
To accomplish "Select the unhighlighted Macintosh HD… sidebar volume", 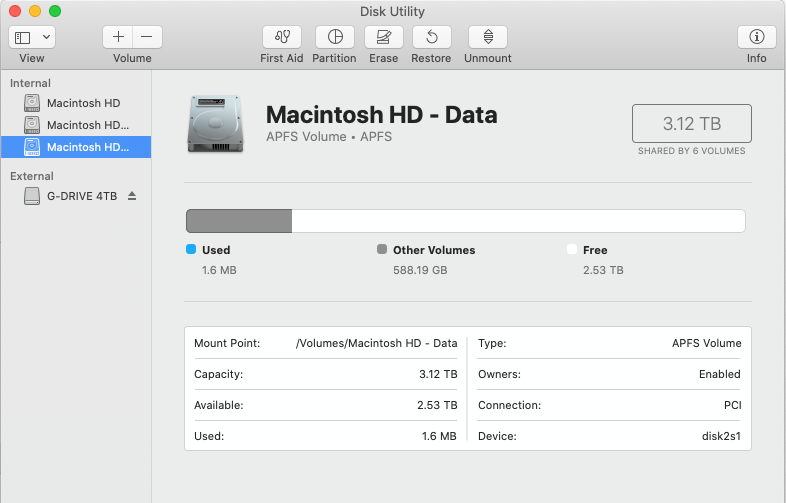I will (x=76, y=125).
